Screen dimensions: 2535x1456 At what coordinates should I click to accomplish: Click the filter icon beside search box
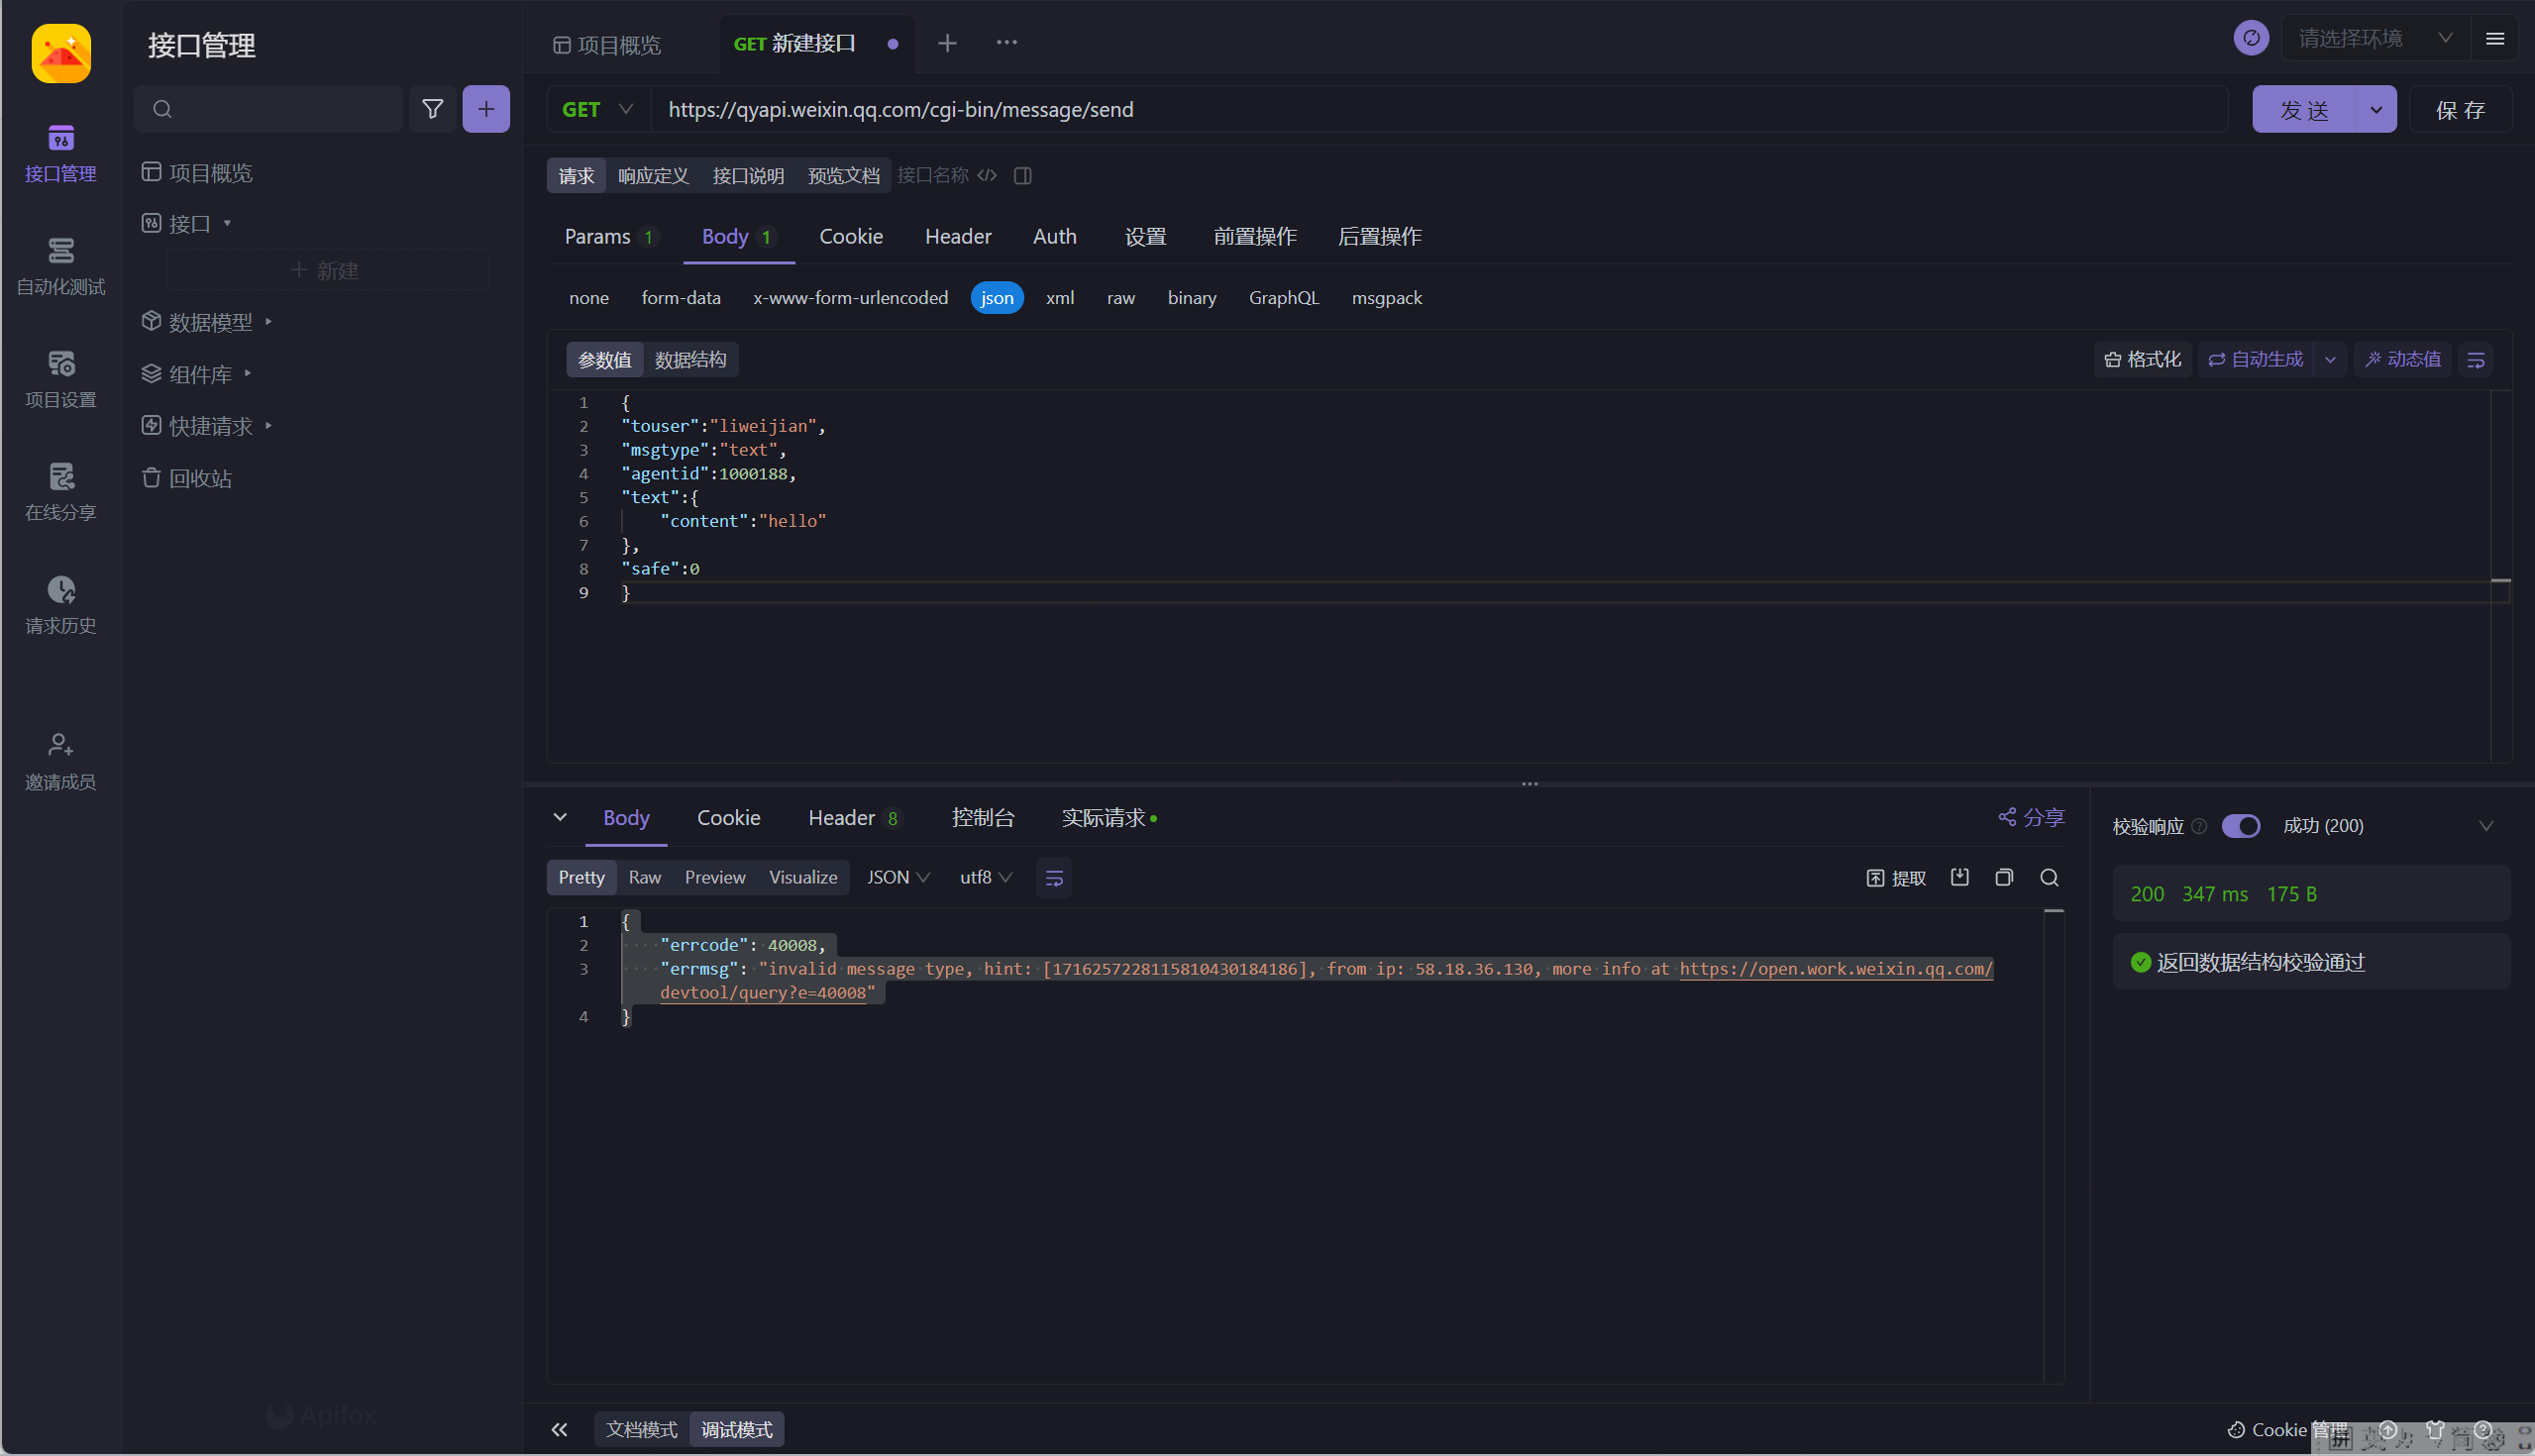(x=432, y=109)
